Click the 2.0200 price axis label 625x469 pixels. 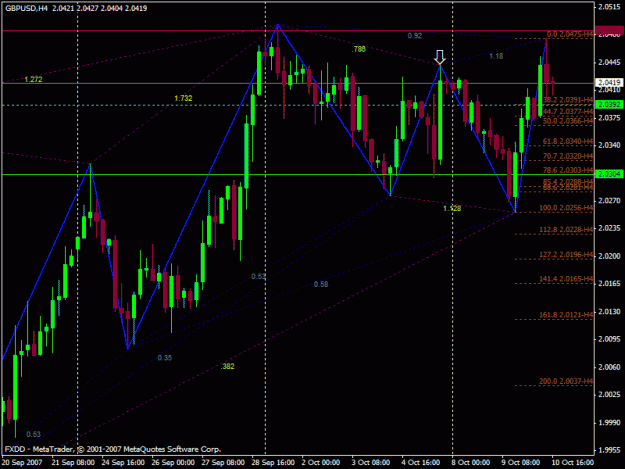point(609,256)
